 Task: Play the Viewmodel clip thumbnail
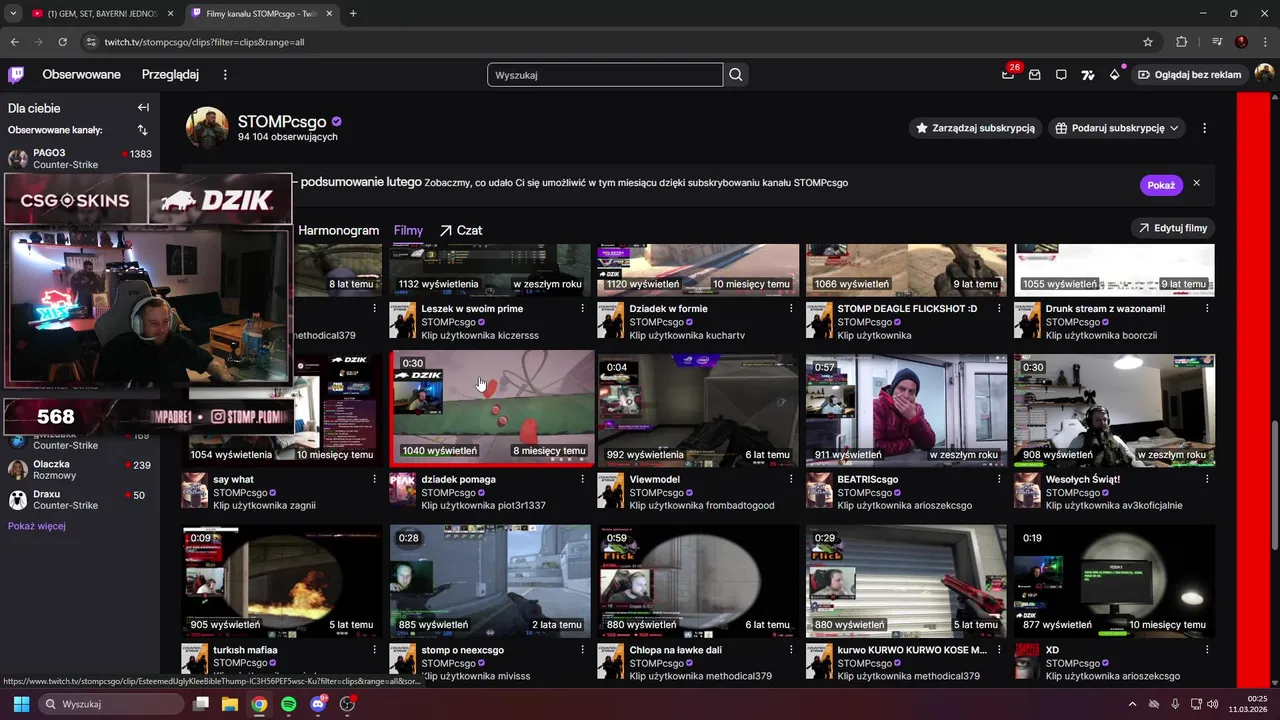coord(698,409)
